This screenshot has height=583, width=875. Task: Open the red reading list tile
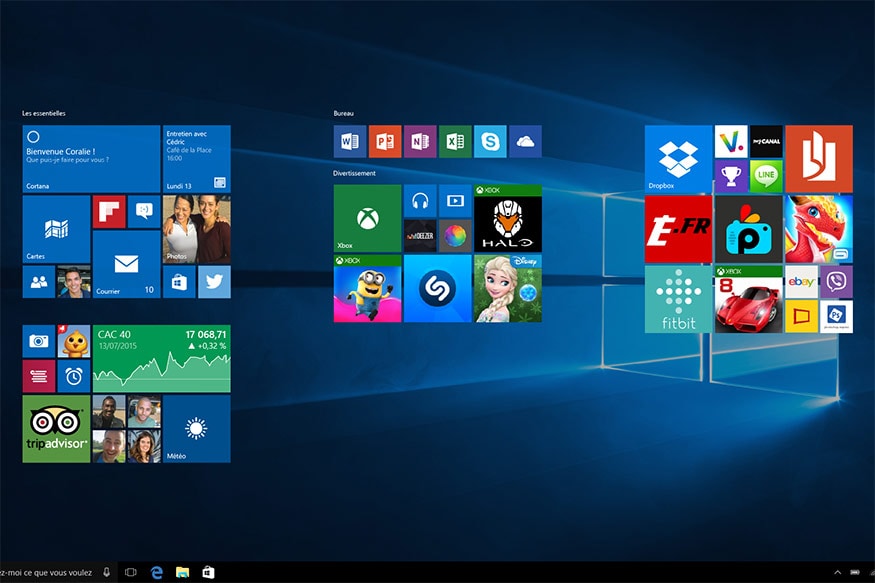pyautogui.click(x=39, y=376)
